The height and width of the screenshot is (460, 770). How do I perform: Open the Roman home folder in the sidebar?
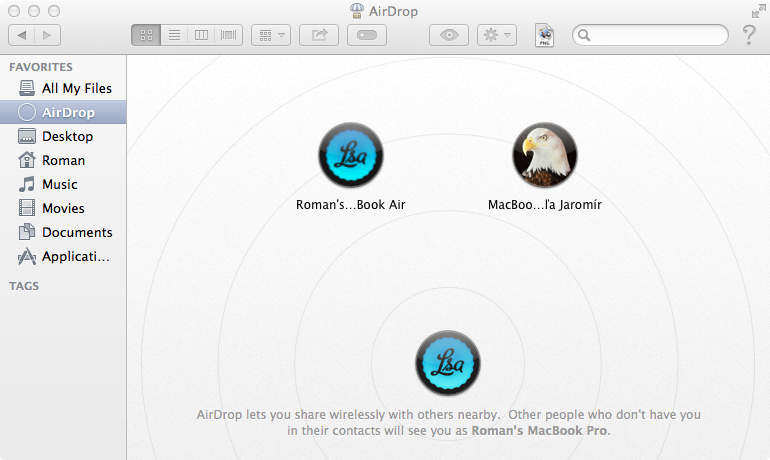[63, 161]
